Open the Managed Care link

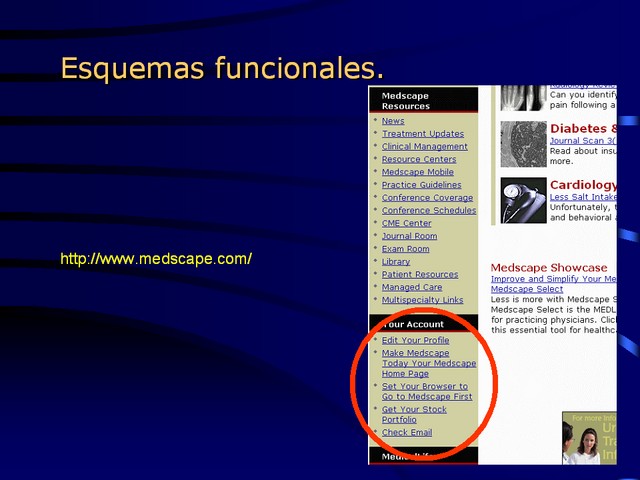click(412, 287)
